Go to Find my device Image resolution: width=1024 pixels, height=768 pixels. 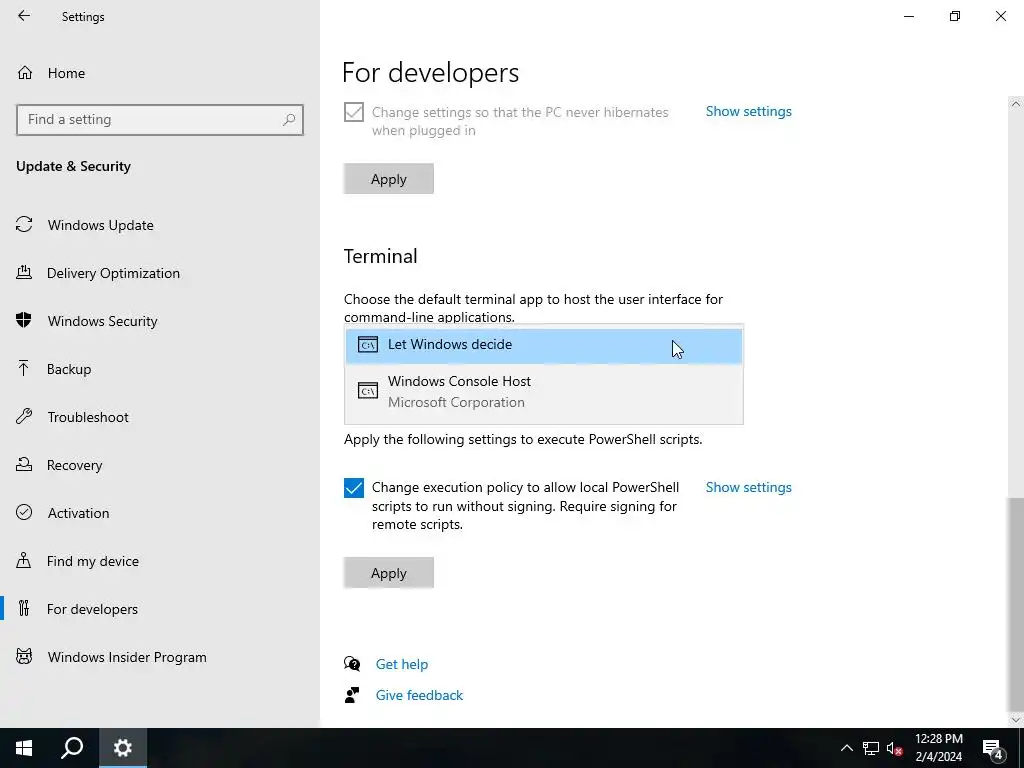click(x=92, y=561)
